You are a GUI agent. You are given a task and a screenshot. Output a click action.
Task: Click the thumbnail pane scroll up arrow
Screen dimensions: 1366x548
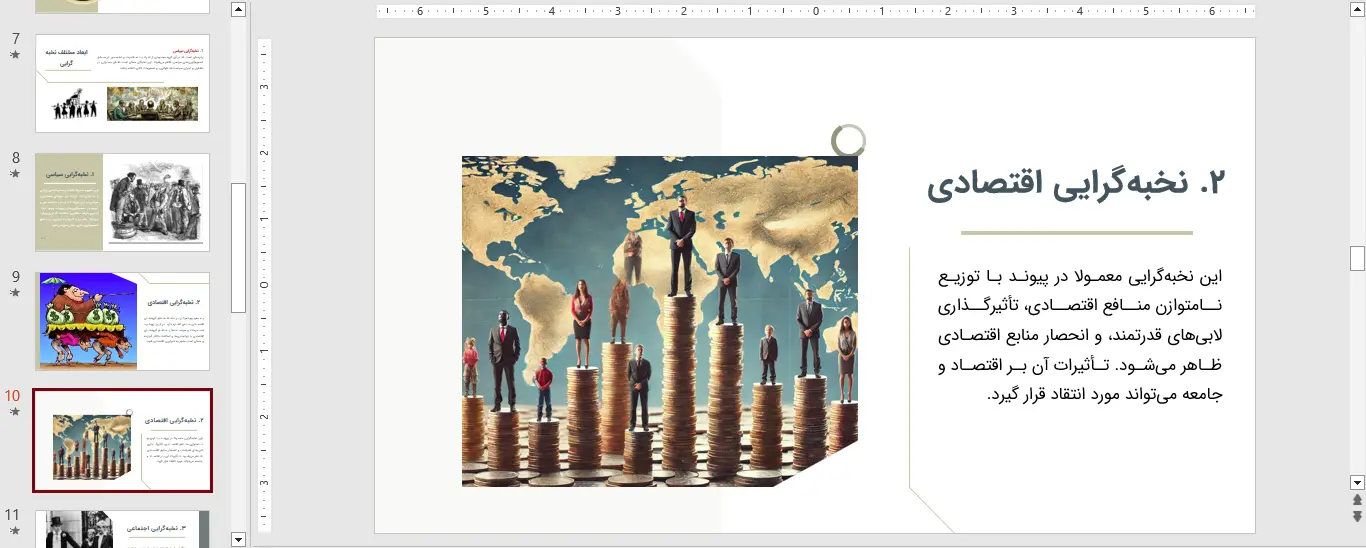coord(238,10)
